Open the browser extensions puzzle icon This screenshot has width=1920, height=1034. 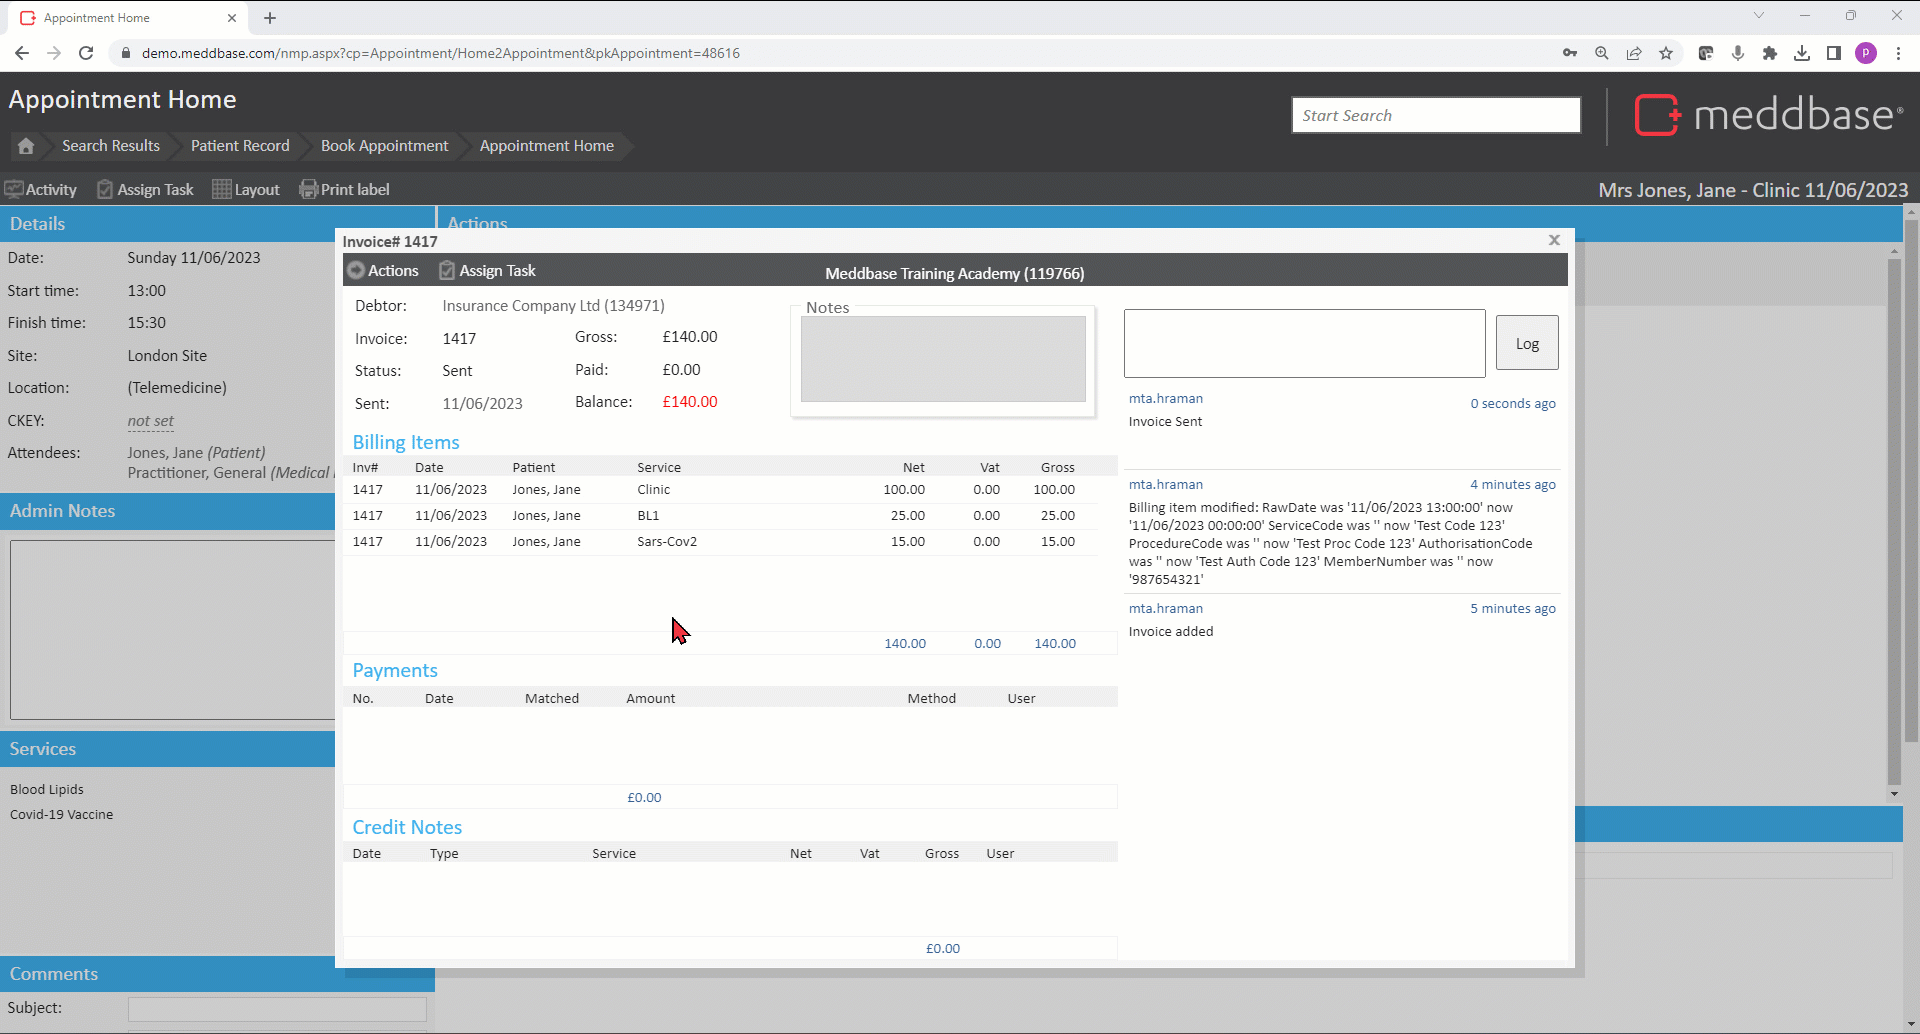point(1770,53)
